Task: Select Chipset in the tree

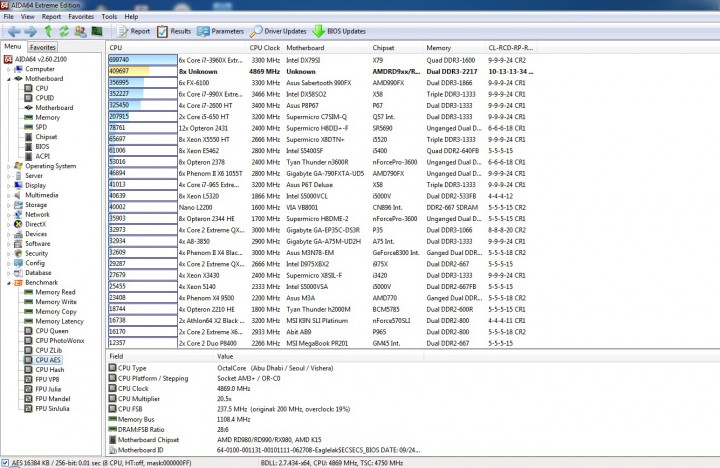Action: [46, 137]
